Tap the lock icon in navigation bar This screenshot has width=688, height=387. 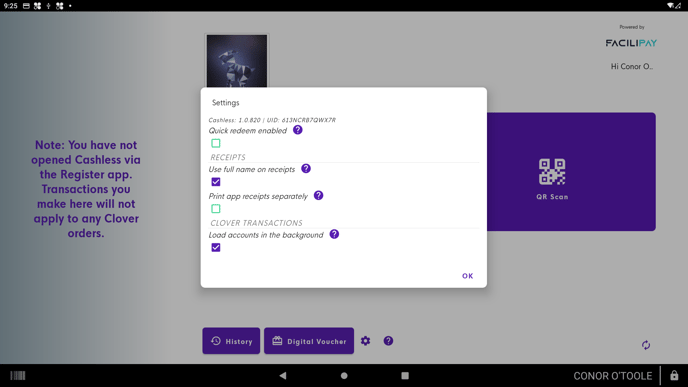(674, 376)
